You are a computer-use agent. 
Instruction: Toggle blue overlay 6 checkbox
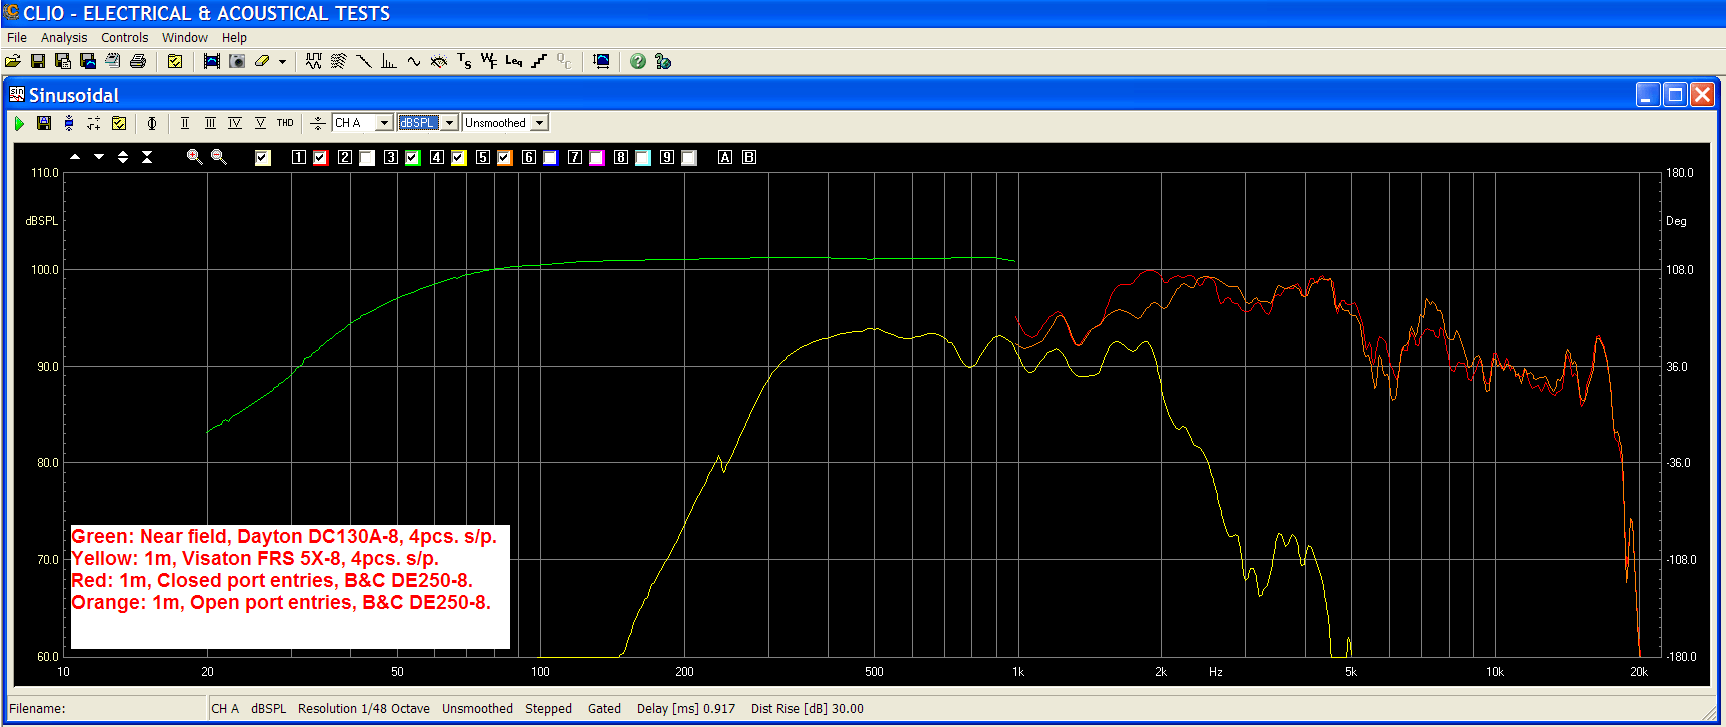(551, 158)
